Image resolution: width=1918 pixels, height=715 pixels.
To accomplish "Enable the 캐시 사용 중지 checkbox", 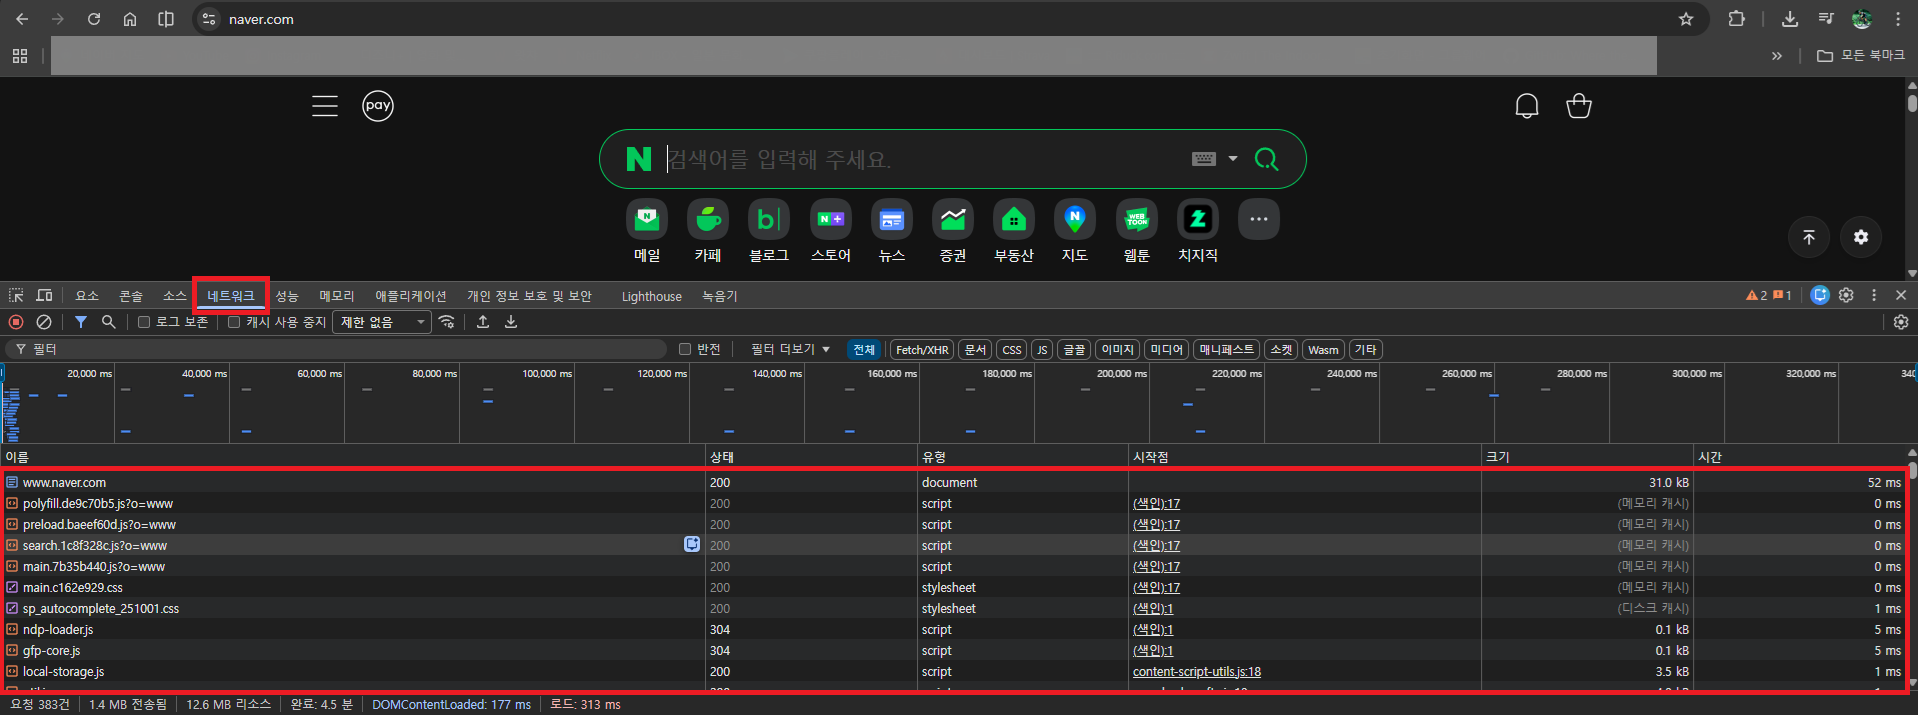I will pyautogui.click(x=234, y=322).
